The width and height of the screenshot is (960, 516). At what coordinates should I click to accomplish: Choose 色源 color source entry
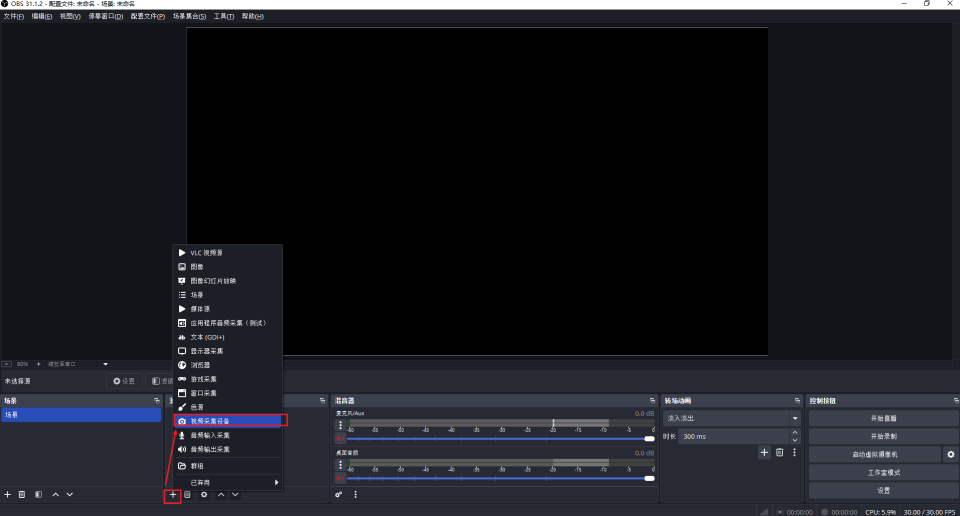(x=227, y=407)
